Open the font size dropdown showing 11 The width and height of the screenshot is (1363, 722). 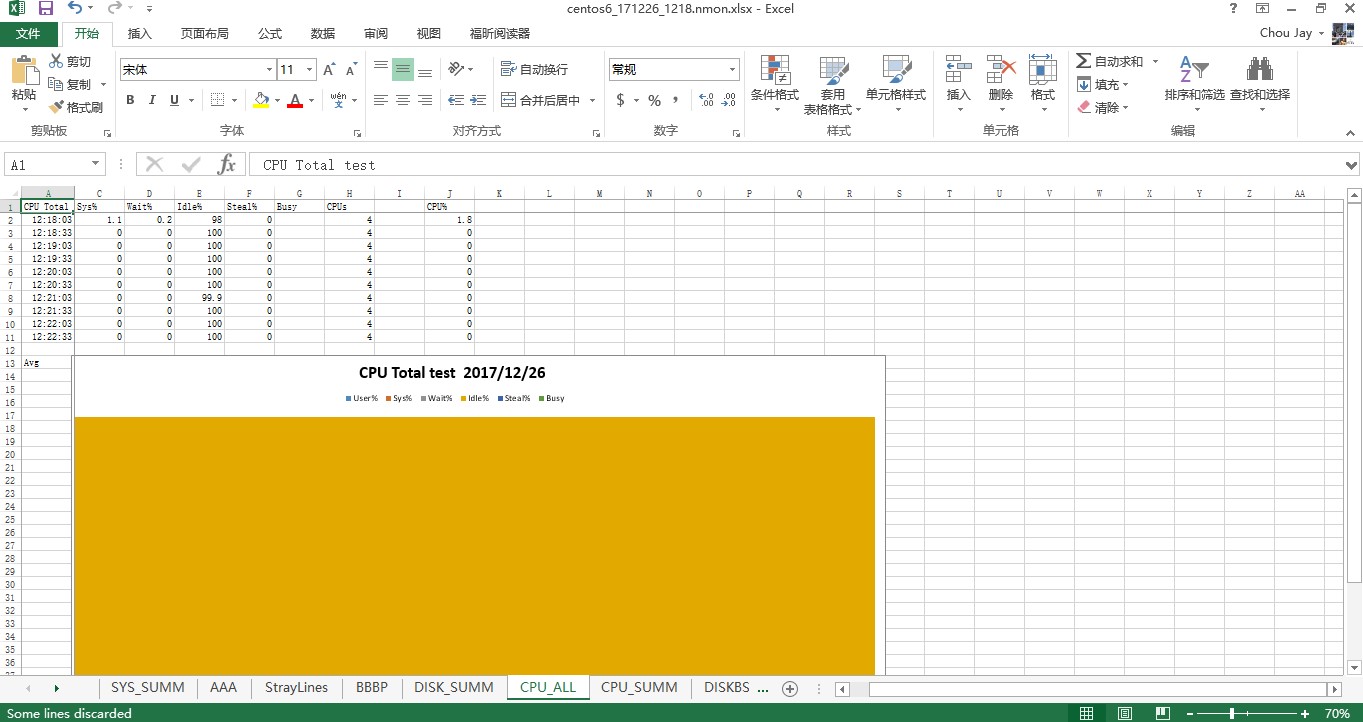click(309, 70)
